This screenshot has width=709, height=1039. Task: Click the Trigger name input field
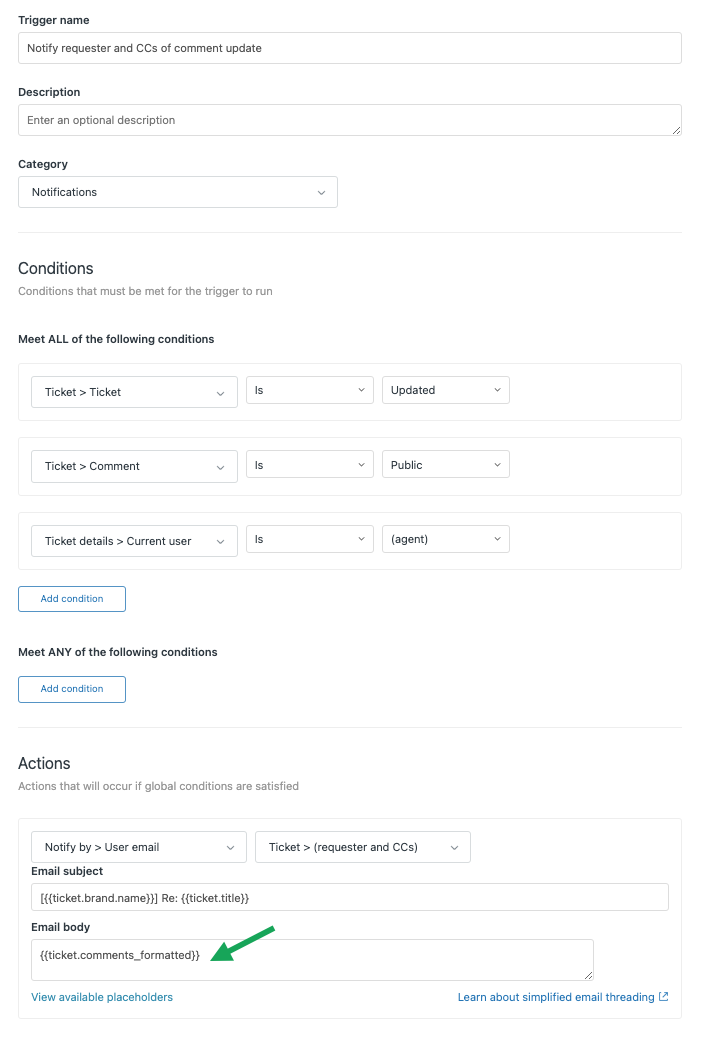(x=349, y=48)
